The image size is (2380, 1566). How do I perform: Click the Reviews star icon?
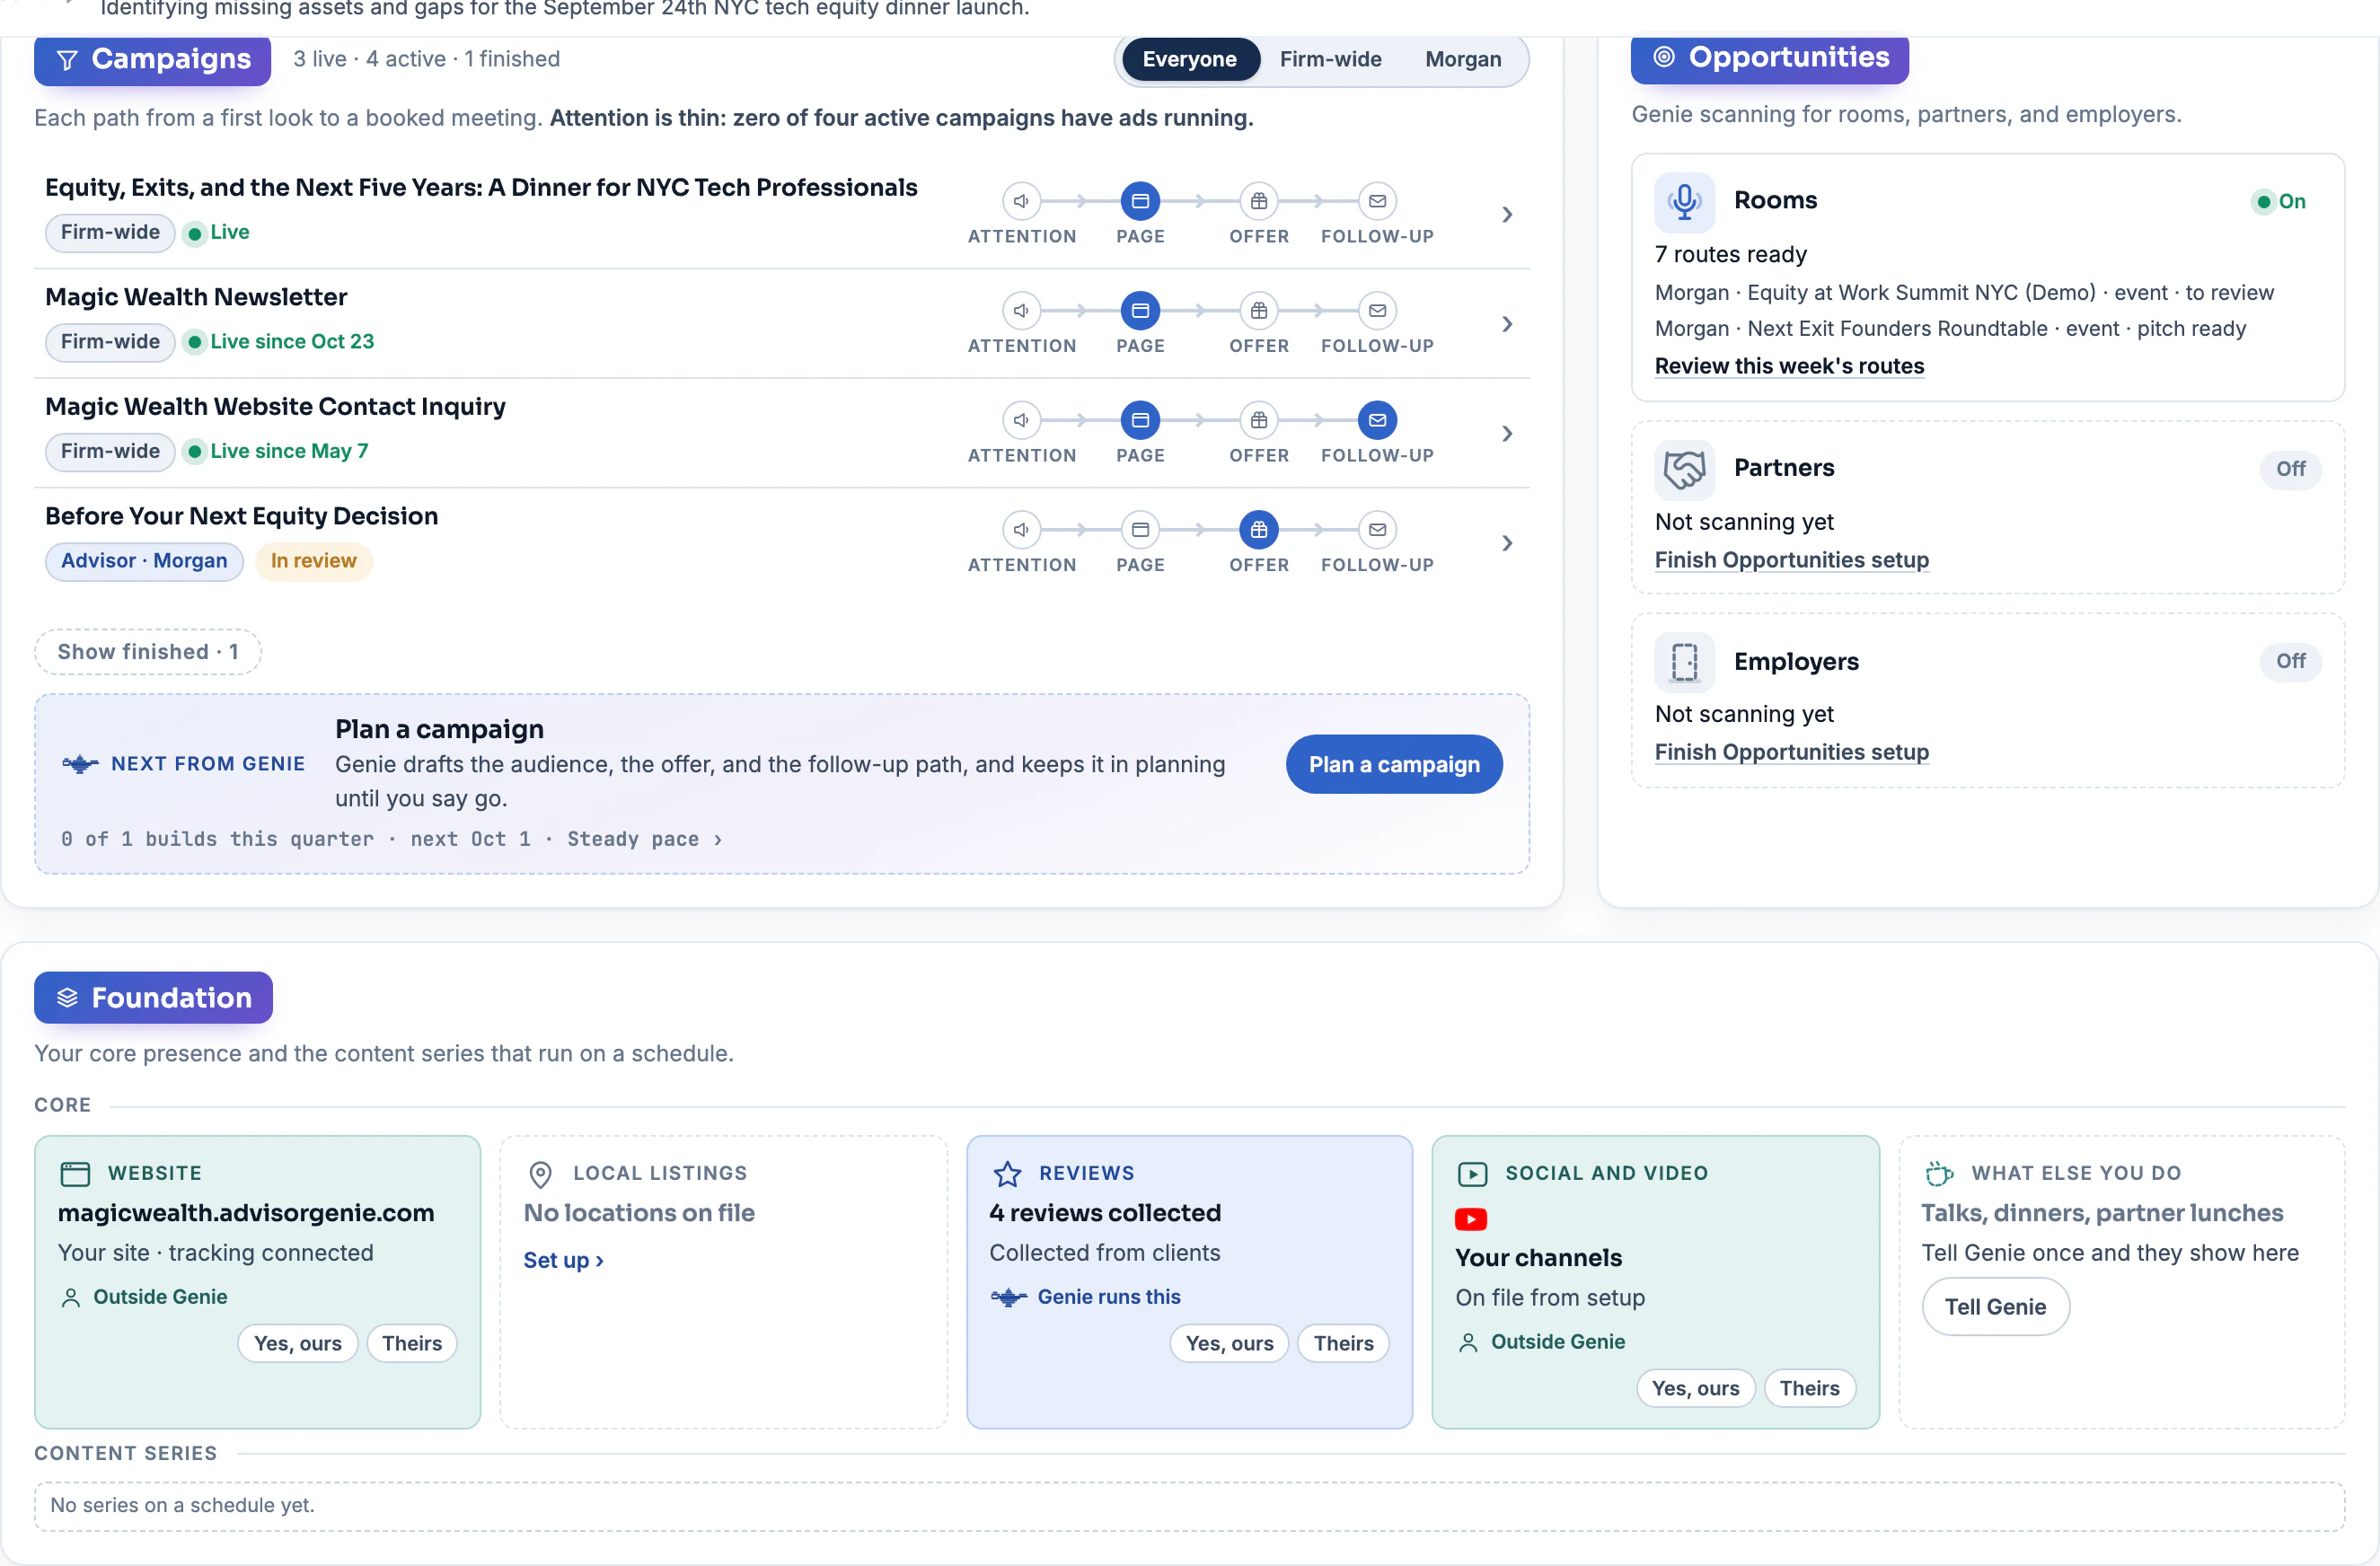tap(1007, 1173)
